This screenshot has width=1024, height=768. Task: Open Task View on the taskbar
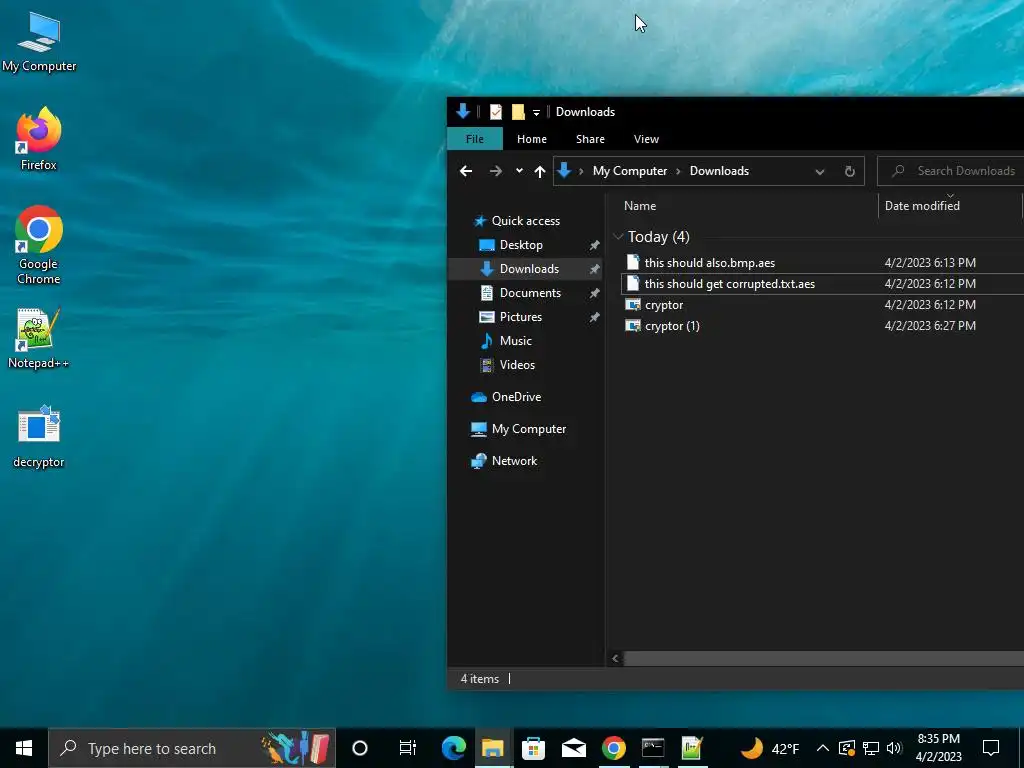408,748
